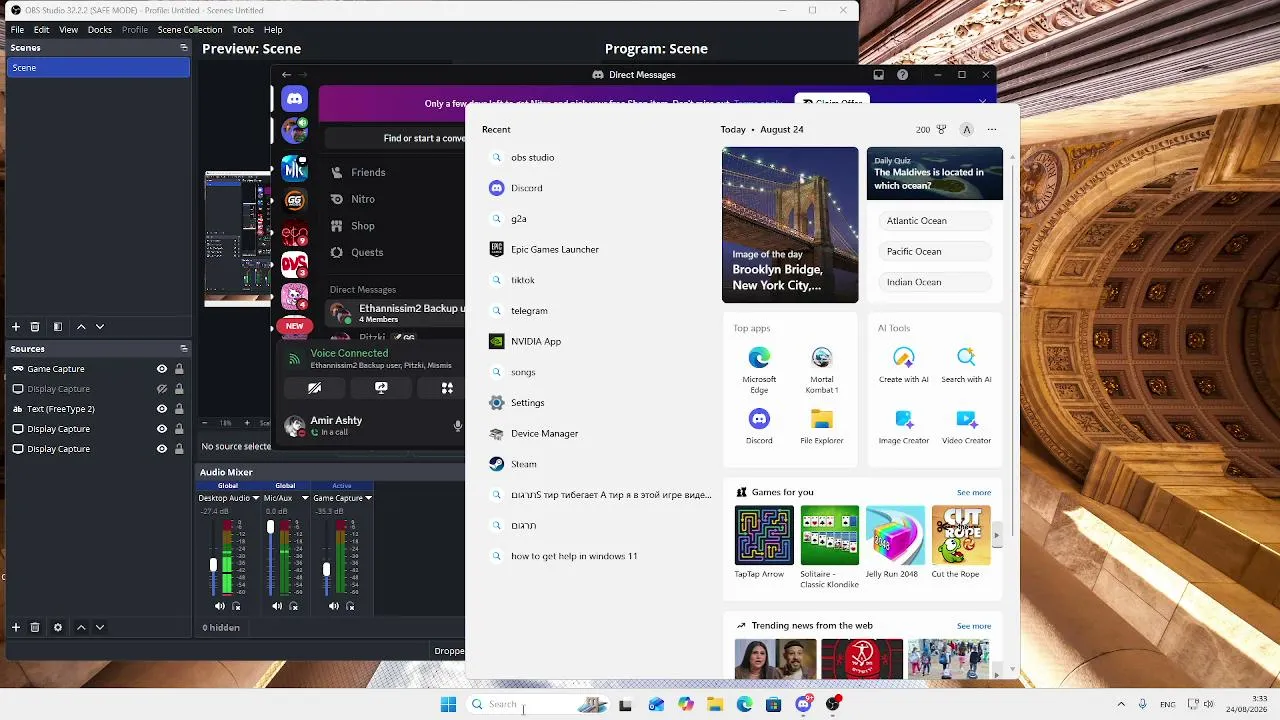
Task: Hide the last Display Capture source
Action: click(162, 449)
